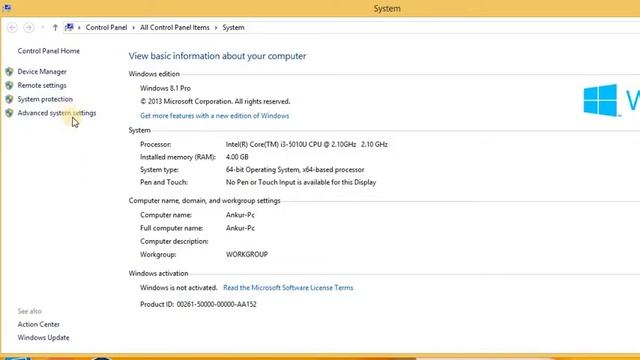Click the computer icon in address bar
Viewport: 640px width, 360px height.
[x=69, y=27]
